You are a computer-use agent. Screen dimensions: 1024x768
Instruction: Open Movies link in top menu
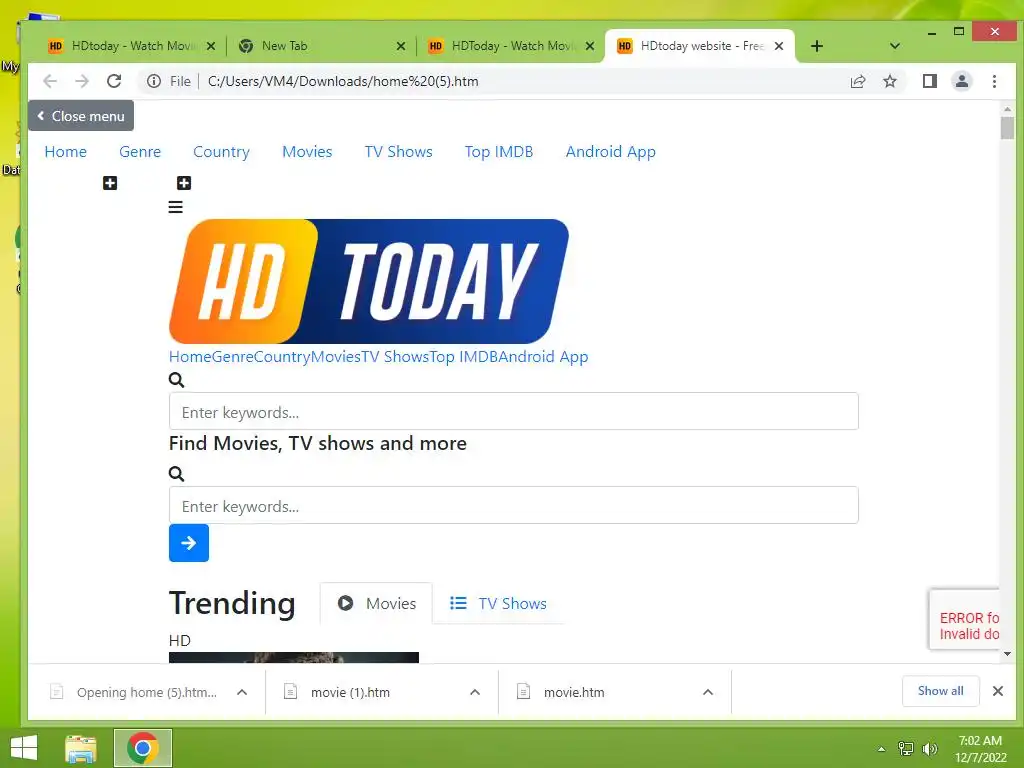click(x=307, y=152)
